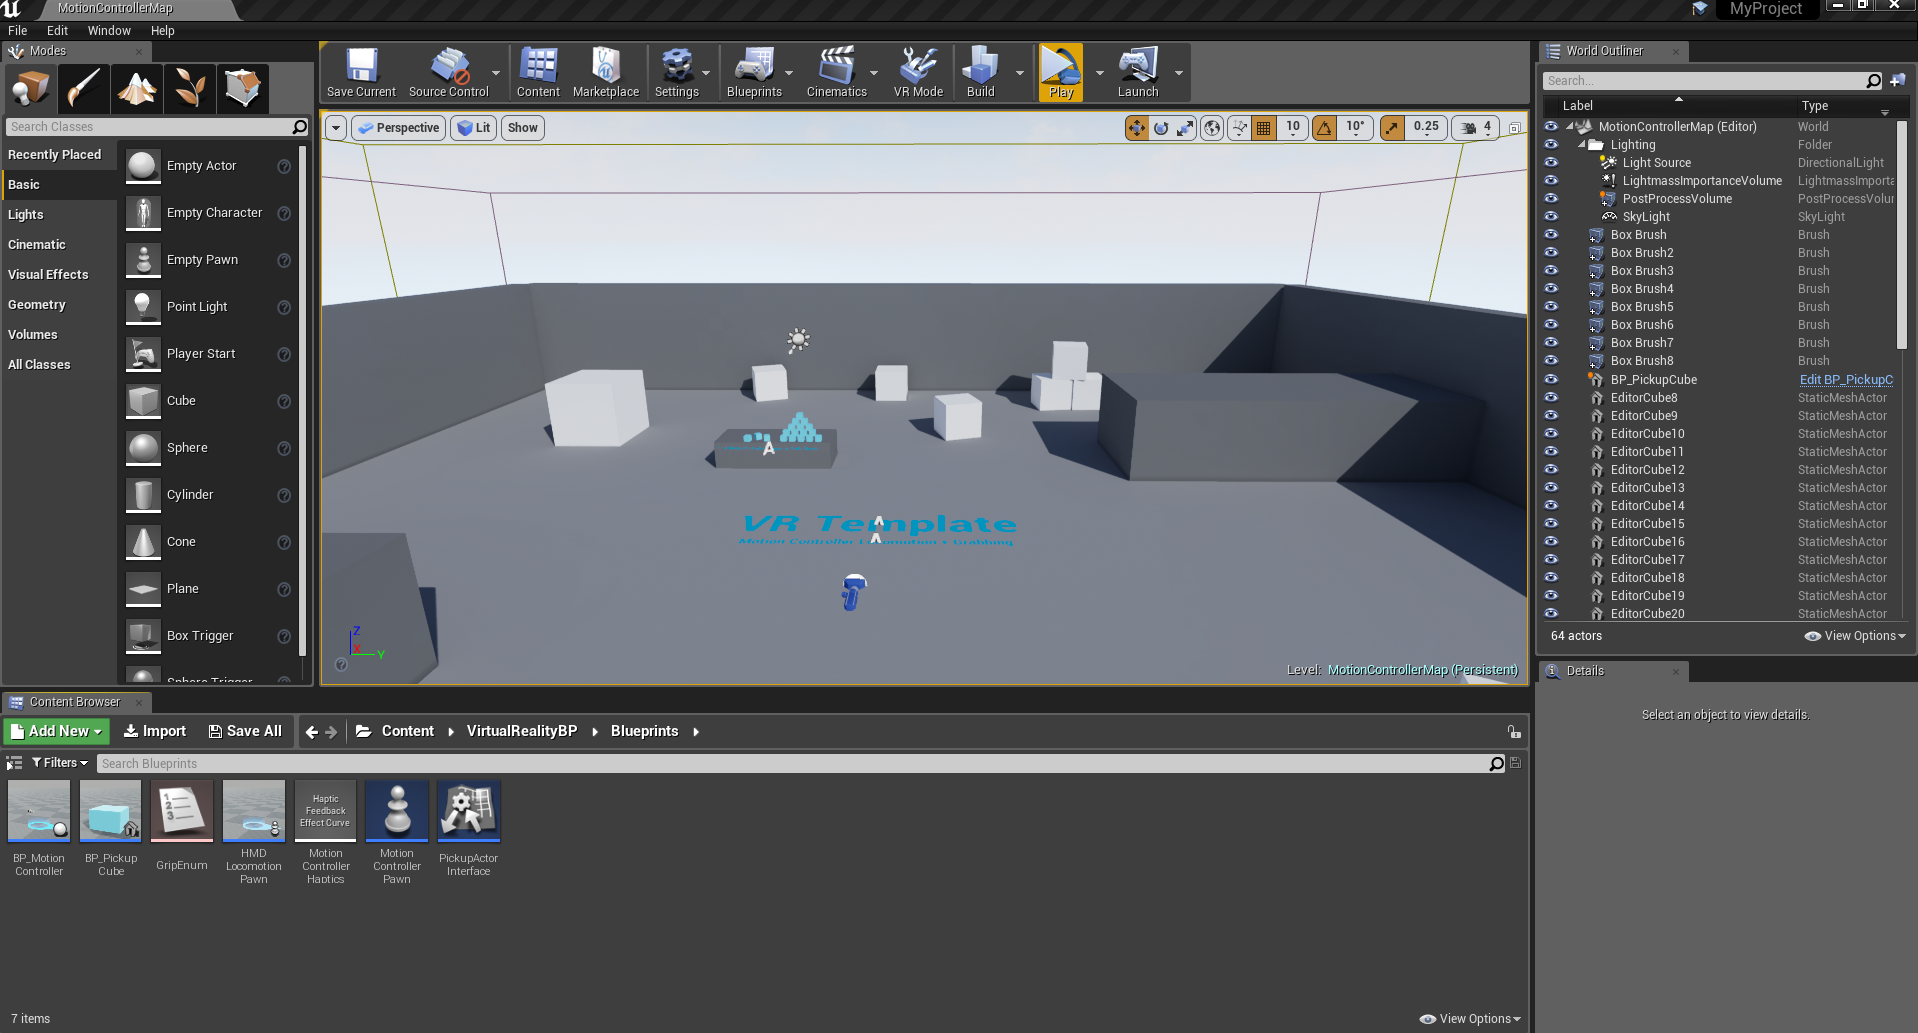The width and height of the screenshot is (1918, 1033).
Task: Click the Search Blueprints input field
Action: click(x=802, y=764)
